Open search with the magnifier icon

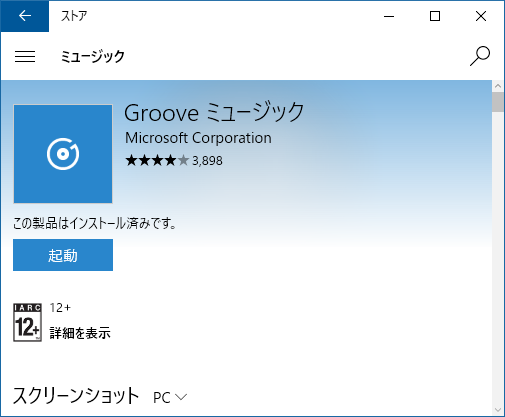point(480,56)
